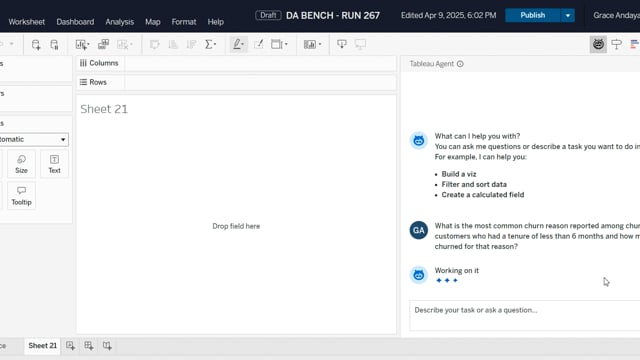
Task: Click the Group Members annotate icon
Action: coord(259,44)
